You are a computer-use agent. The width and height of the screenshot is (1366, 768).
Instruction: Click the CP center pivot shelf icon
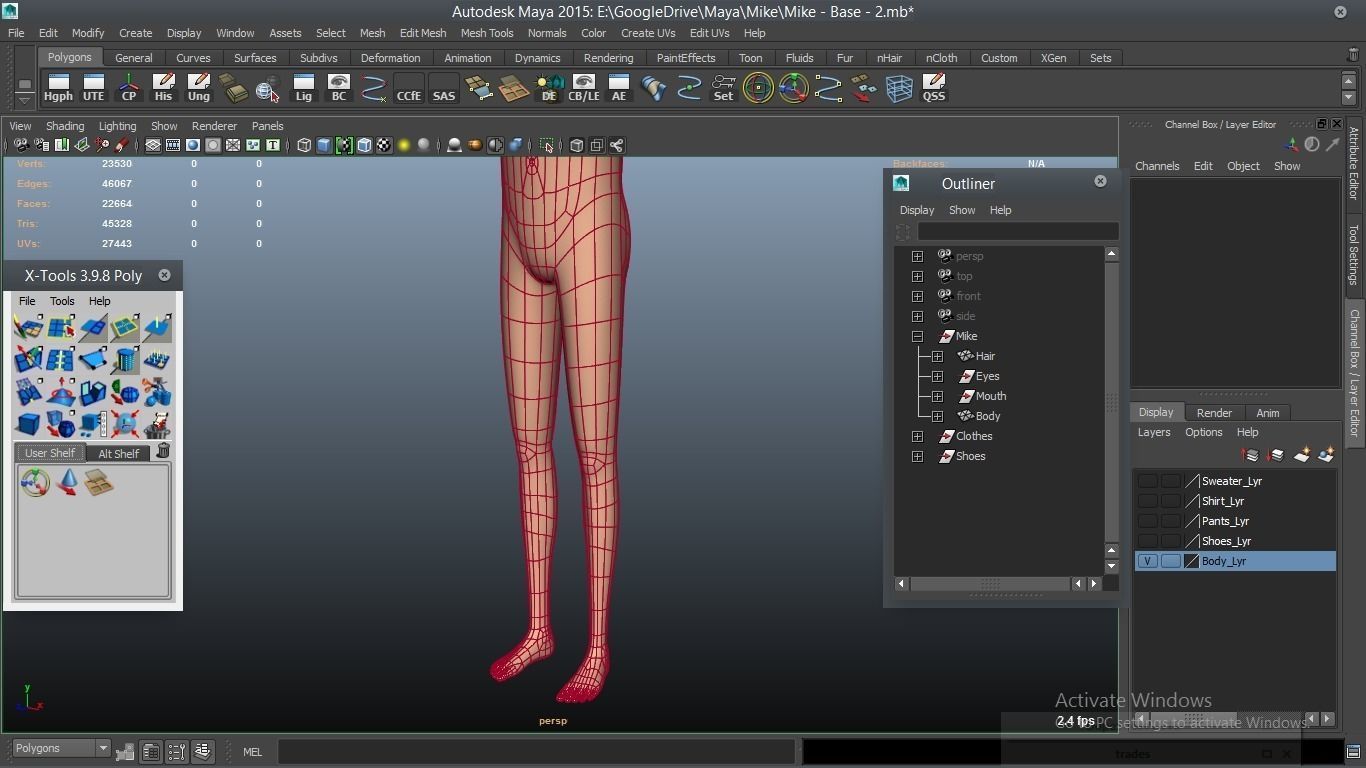tap(129, 88)
